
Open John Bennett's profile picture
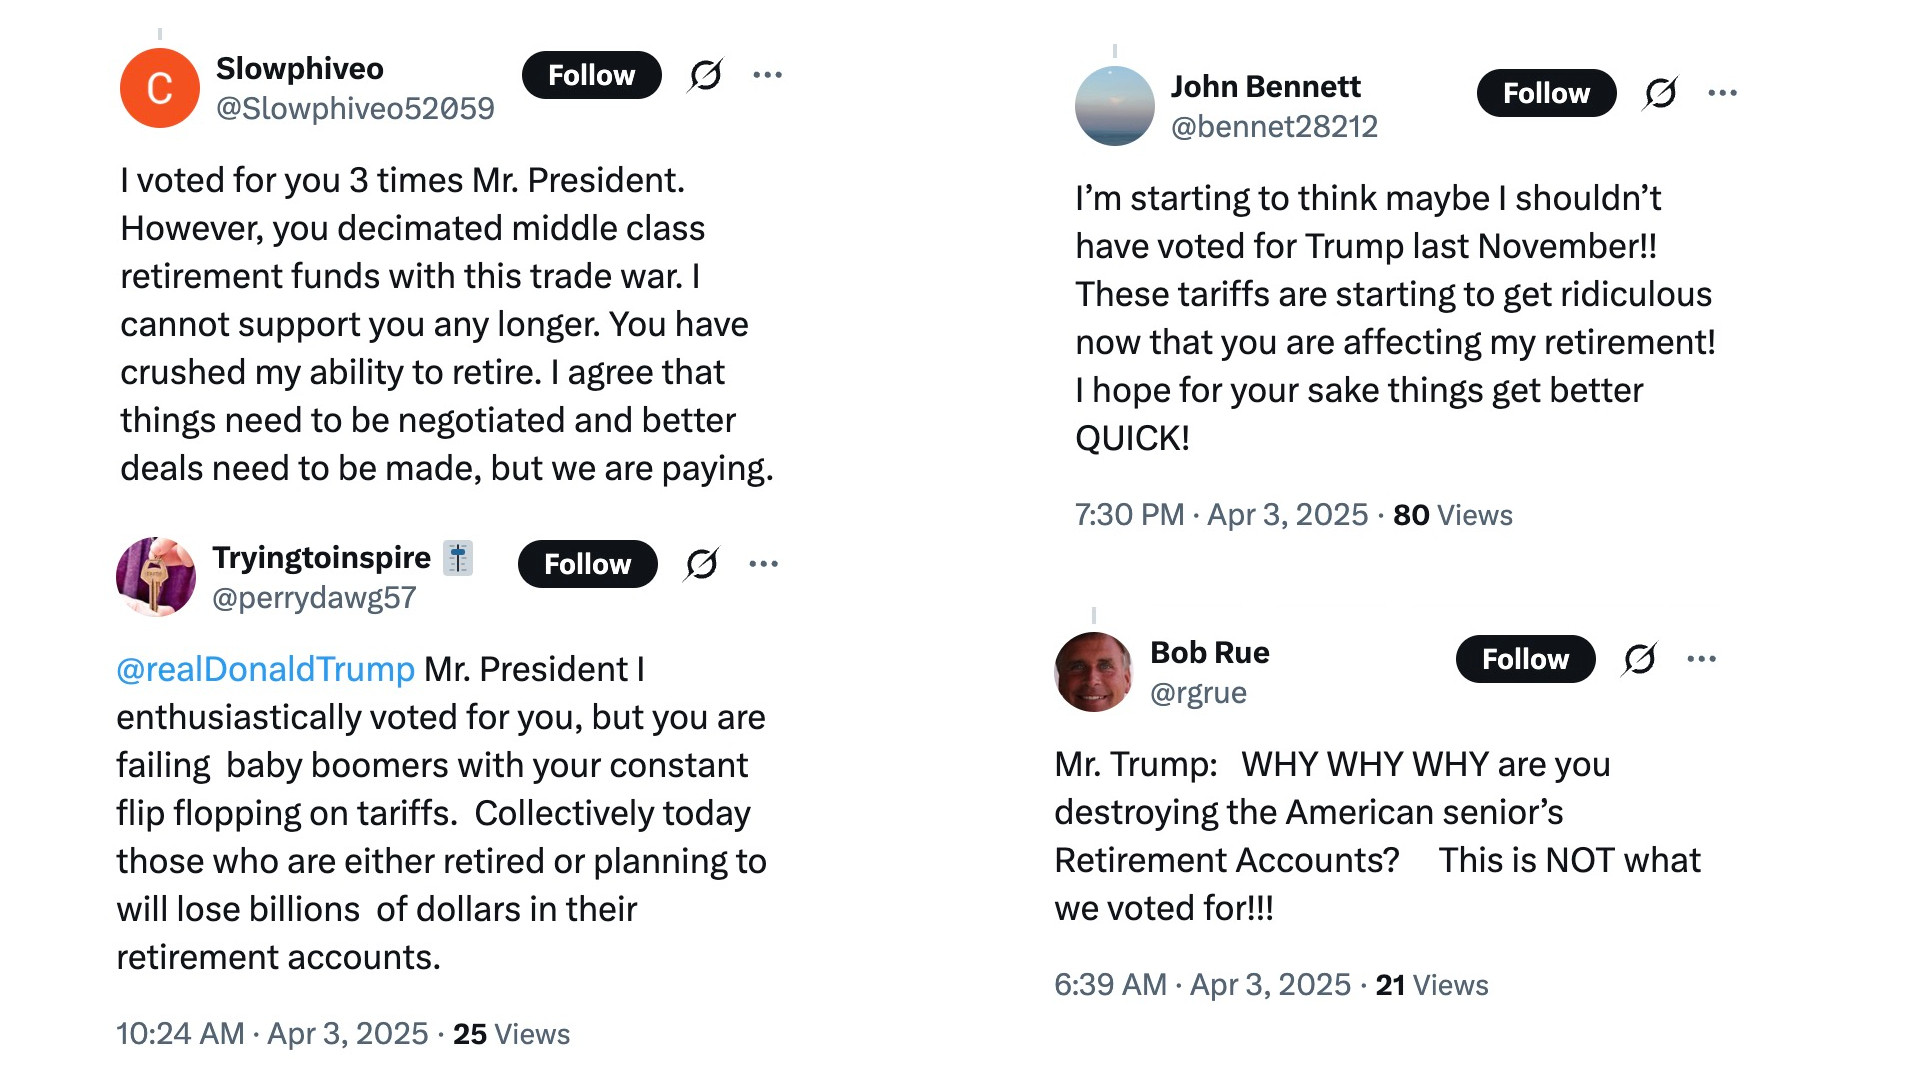[1115, 106]
